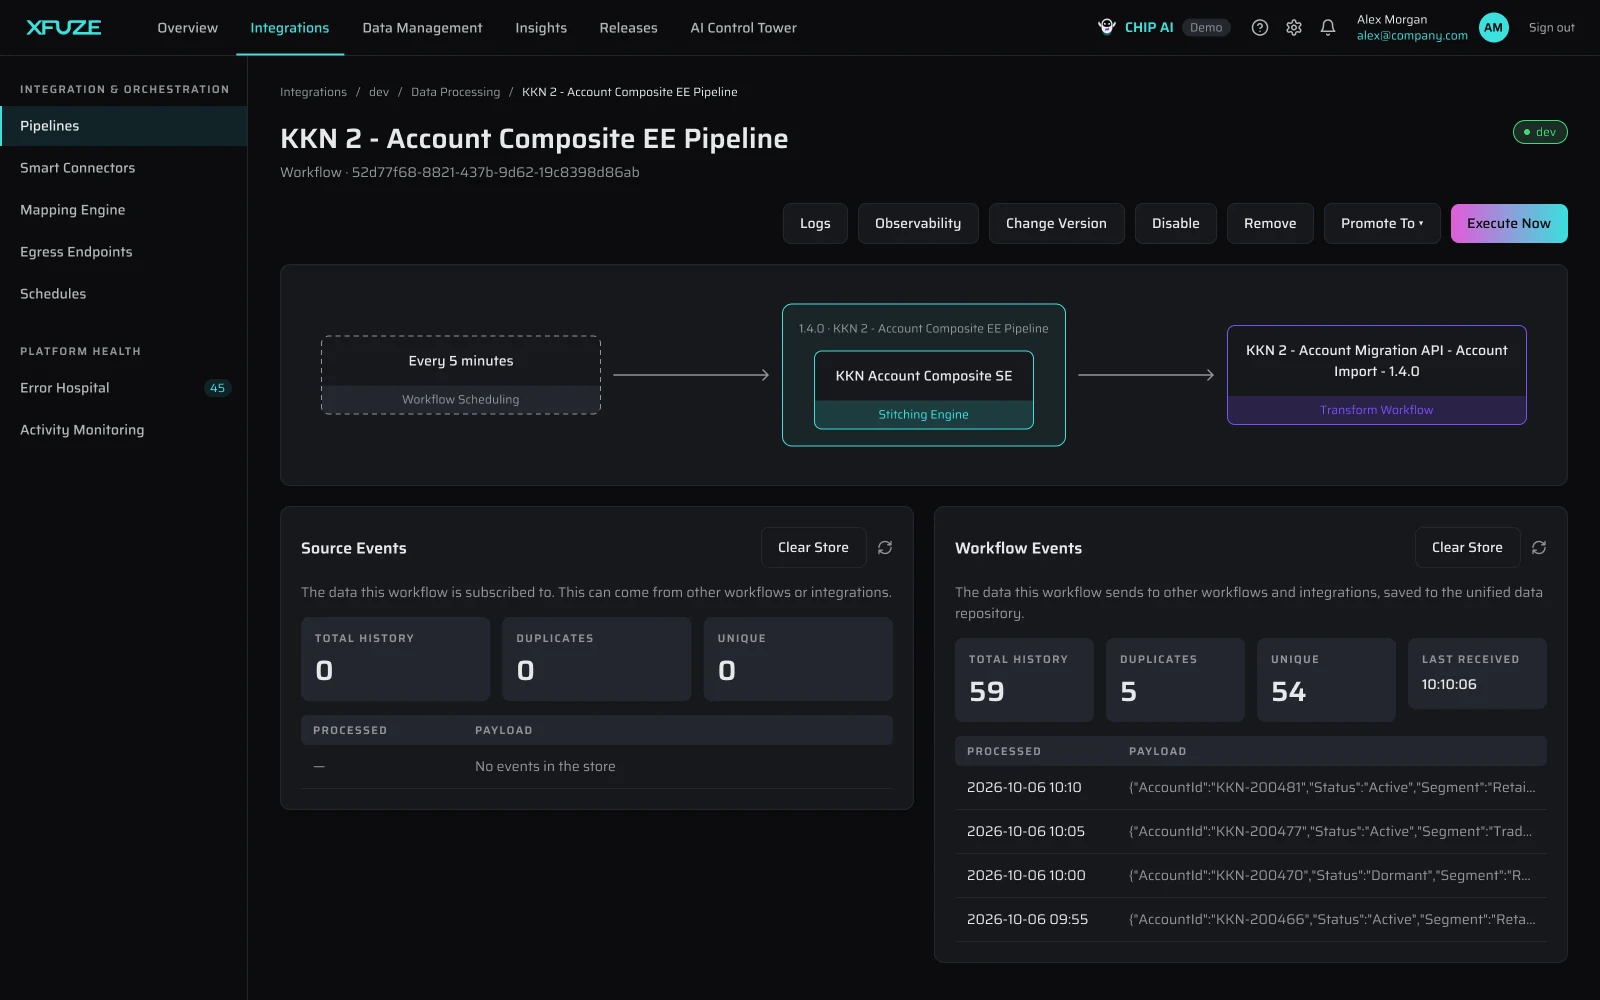
Task: Switch to the Integrations tab
Action: [290, 28]
